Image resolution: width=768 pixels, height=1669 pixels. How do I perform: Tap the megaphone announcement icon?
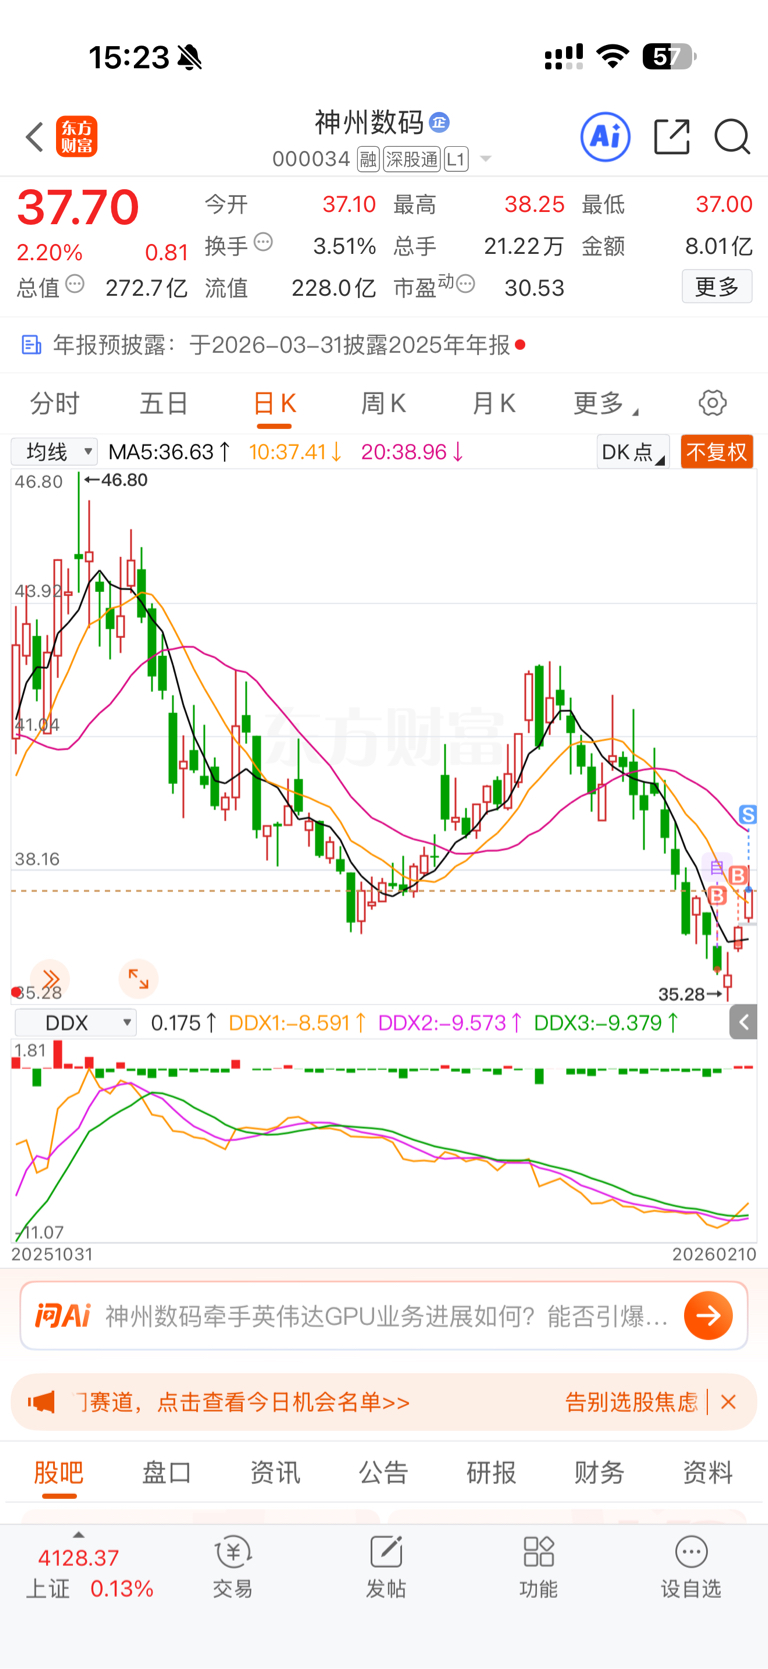(41, 1402)
